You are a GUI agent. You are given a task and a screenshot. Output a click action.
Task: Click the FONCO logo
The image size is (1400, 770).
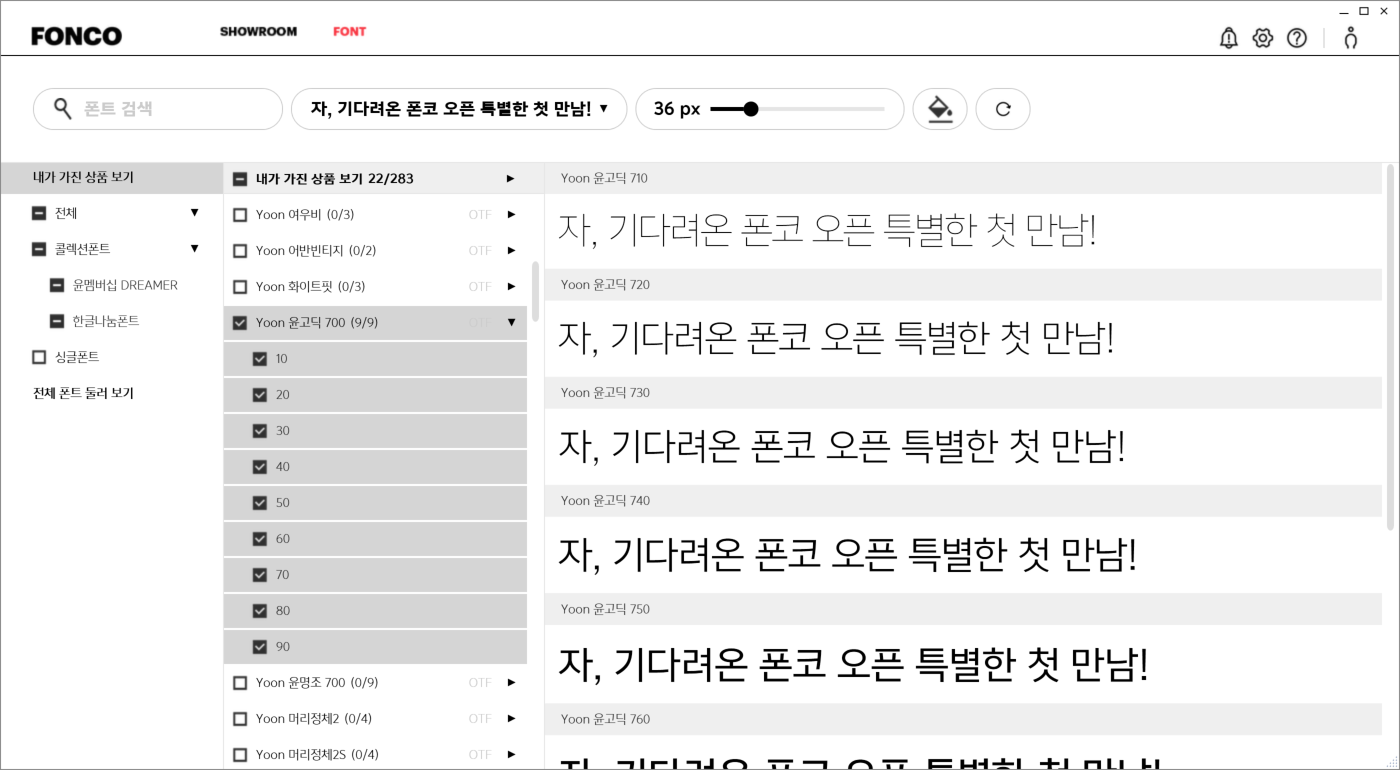[x=76, y=36]
